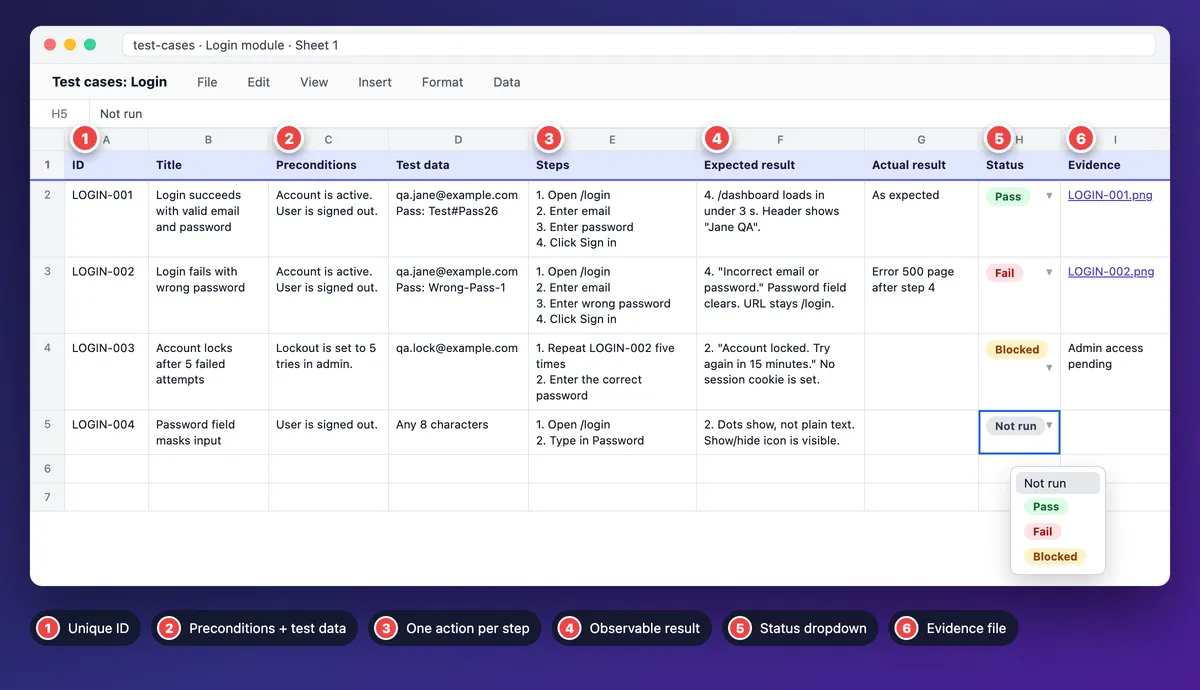Select the Expected result header cell
The height and width of the screenshot is (690, 1200).
click(x=780, y=165)
